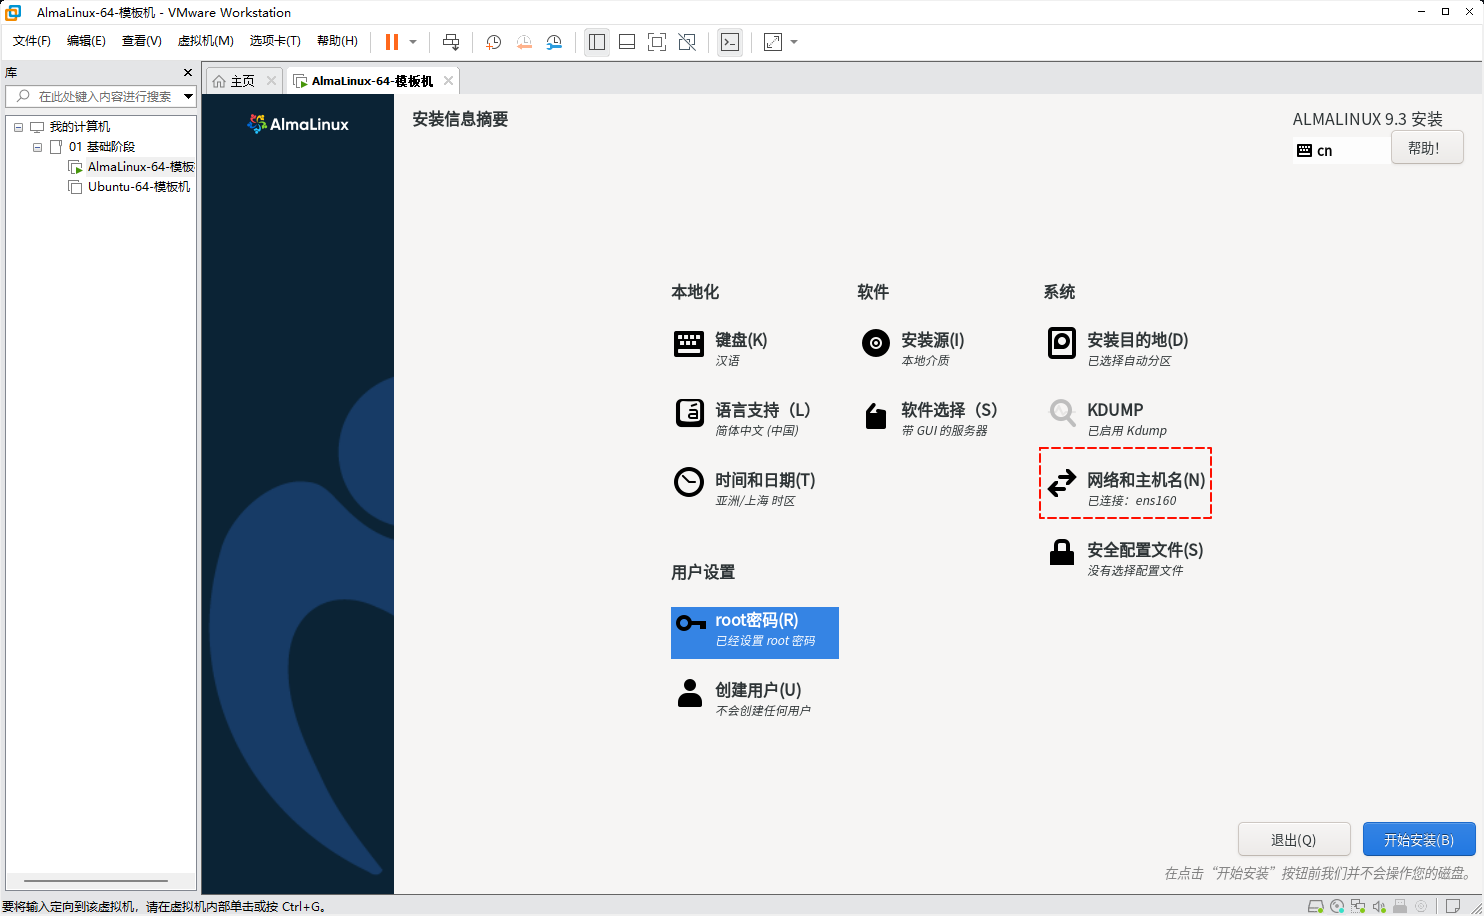The height and width of the screenshot is (916, 1484).
Task: Switch to the 主页 tab
Action: tap(238, 79)
